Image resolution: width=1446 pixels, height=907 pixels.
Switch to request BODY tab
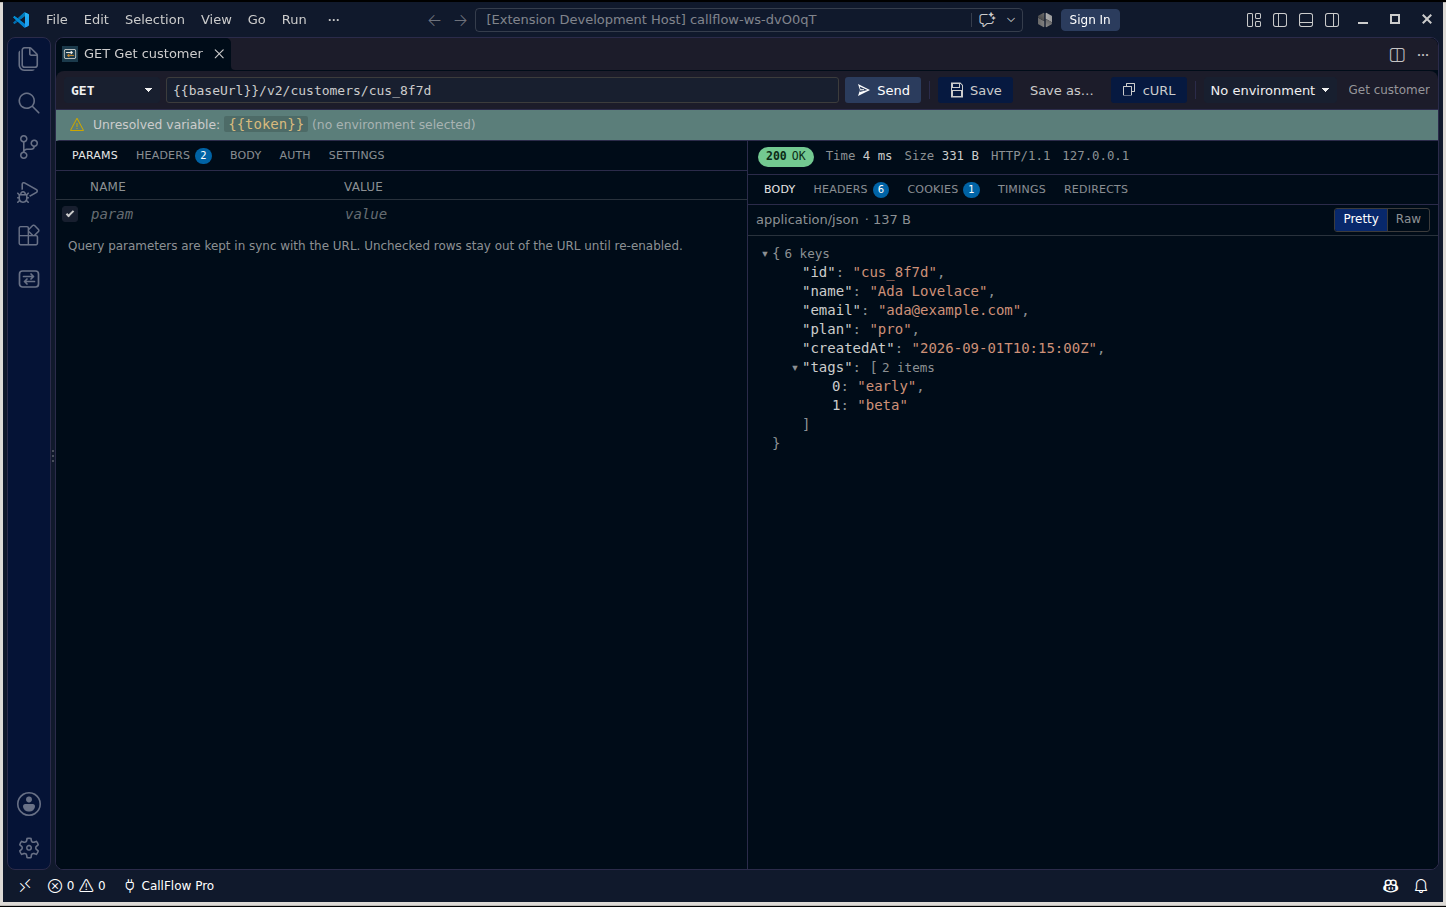(x=245, y=155)
